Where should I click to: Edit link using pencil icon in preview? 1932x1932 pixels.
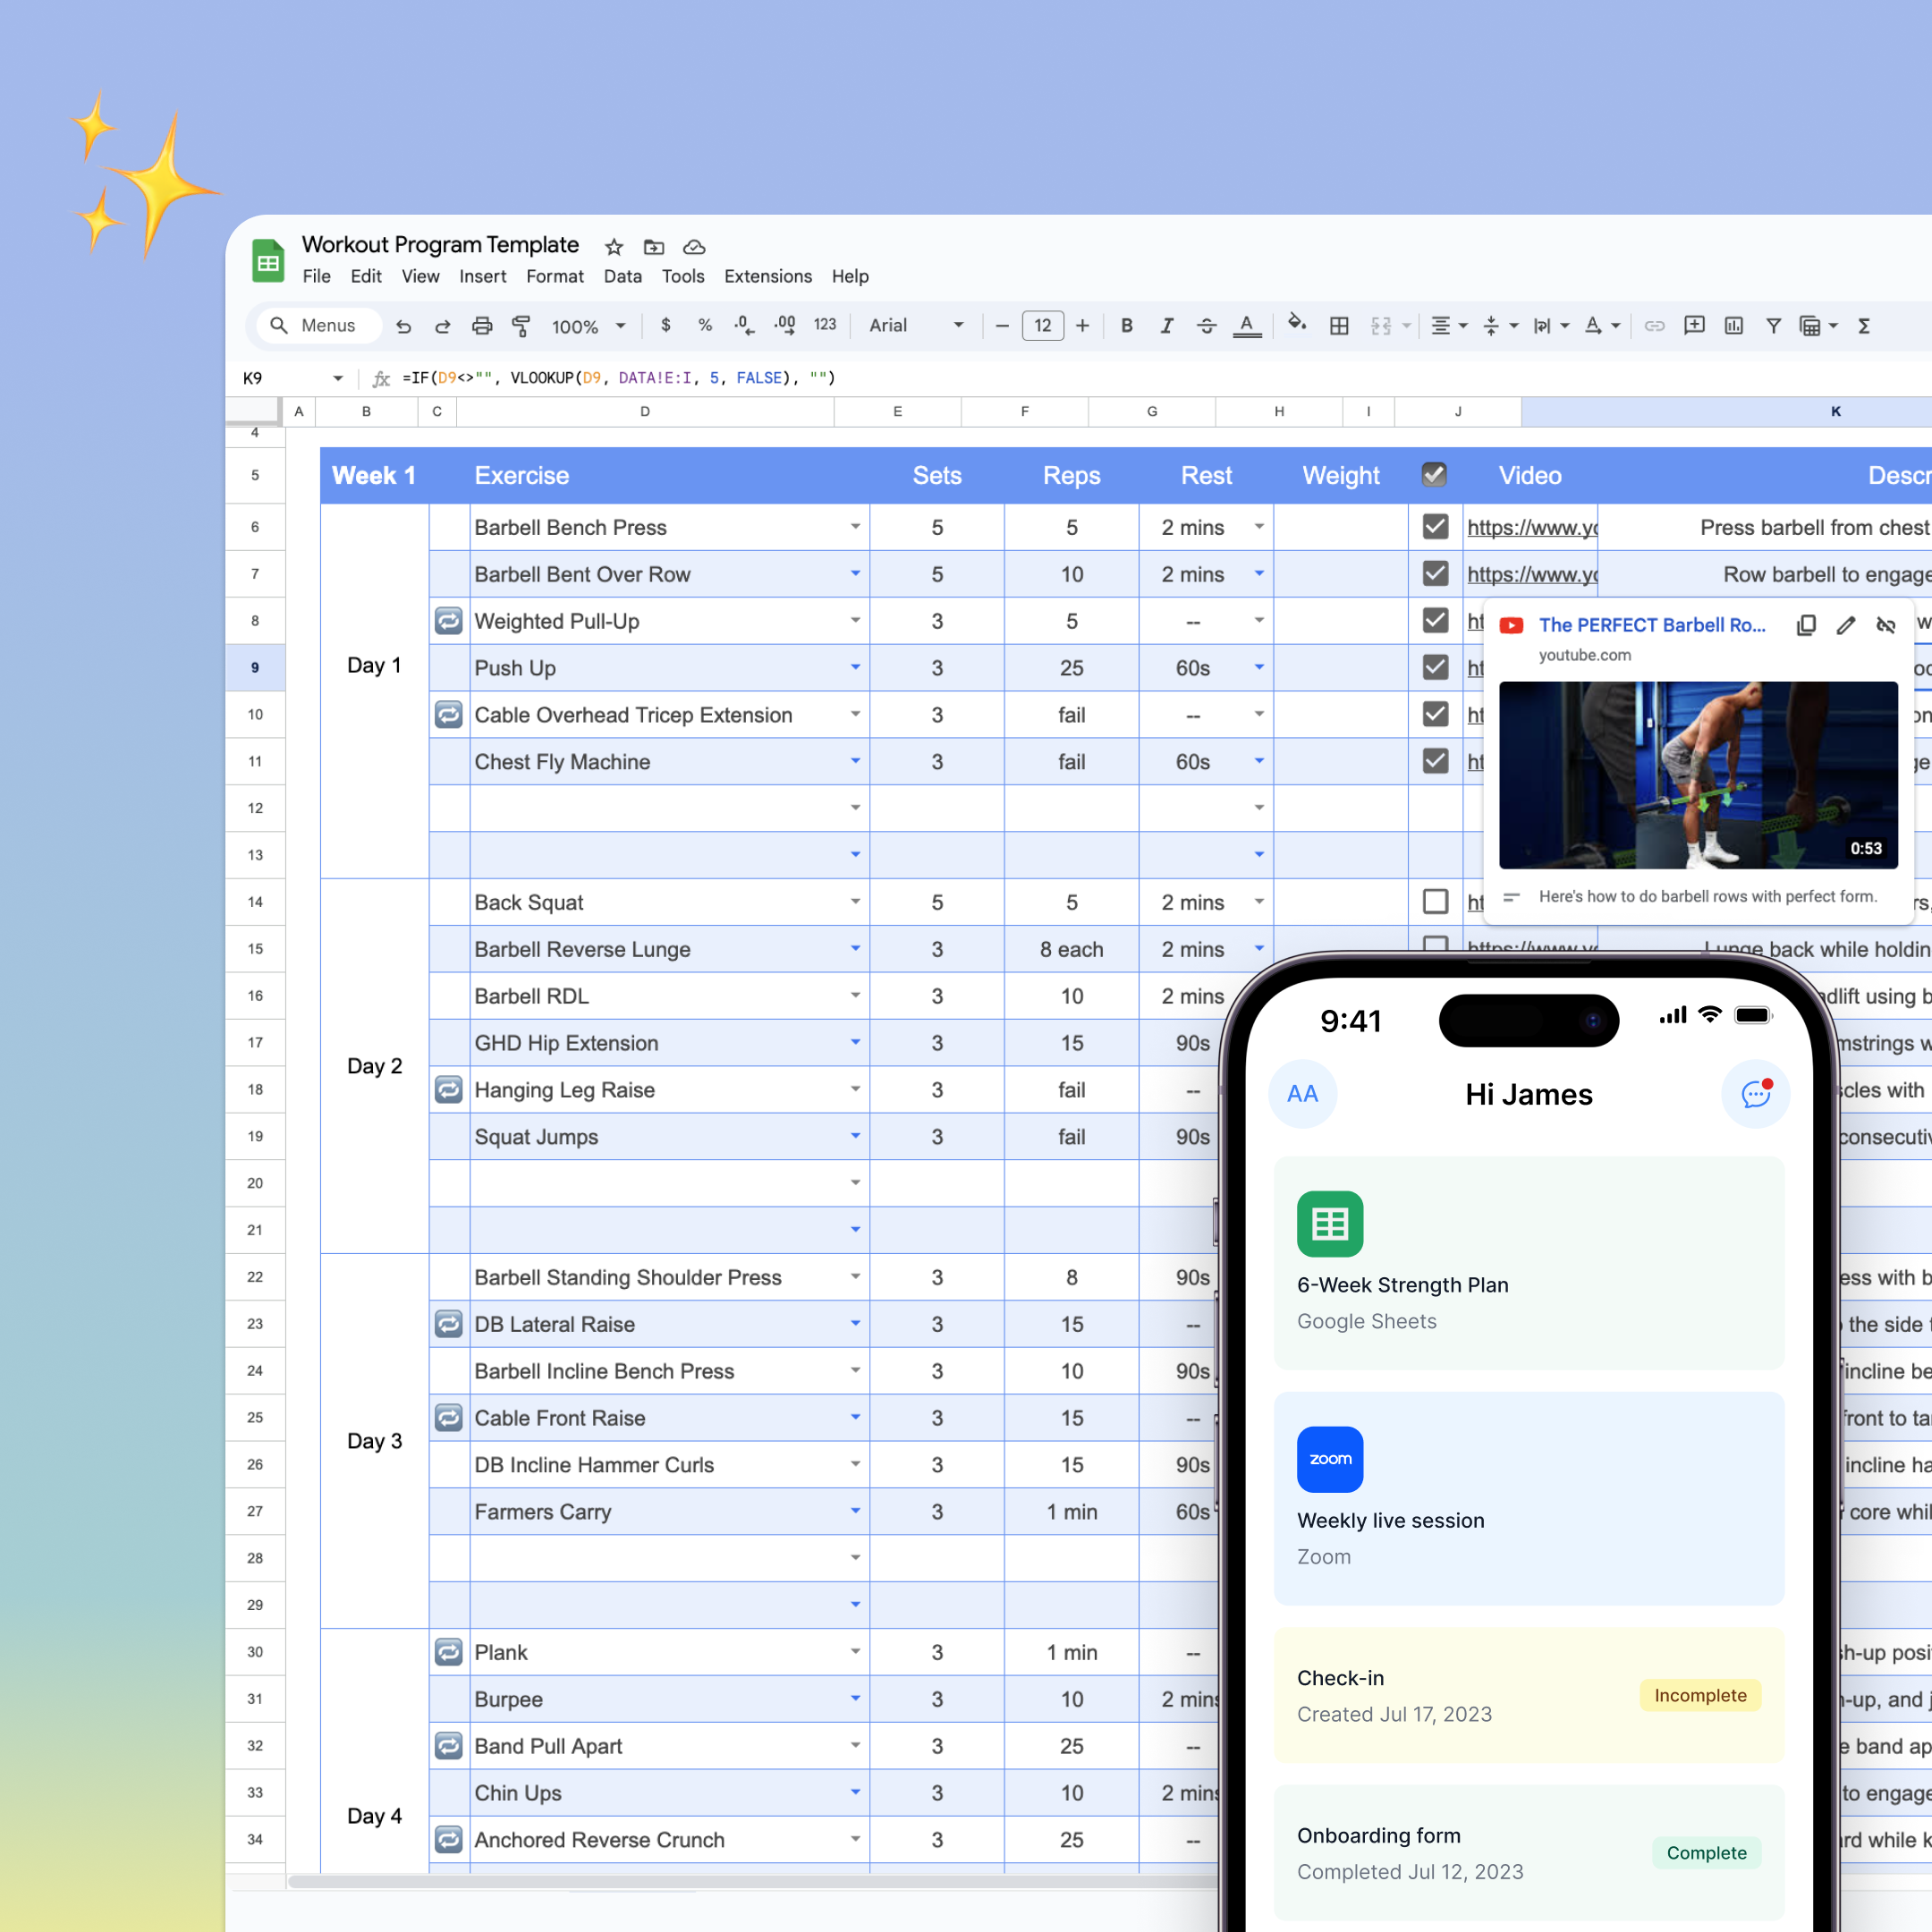1846,626
